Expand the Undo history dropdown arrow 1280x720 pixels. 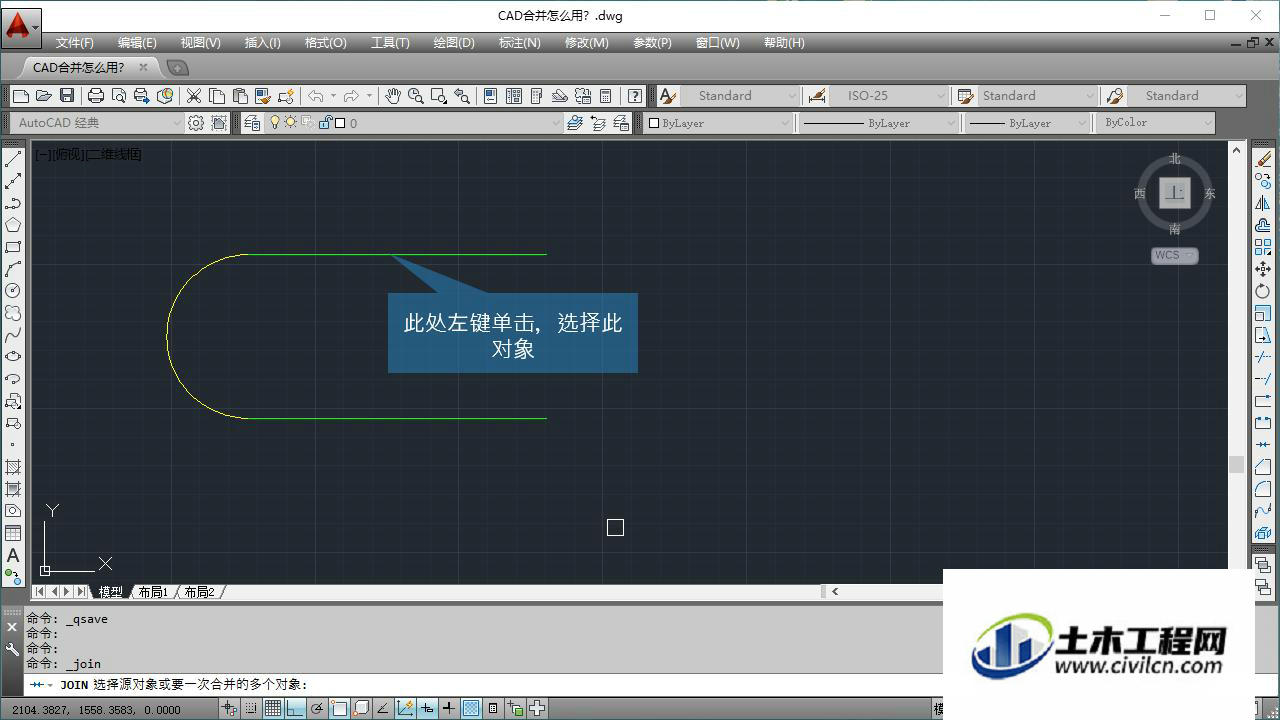tap(333, 96)
